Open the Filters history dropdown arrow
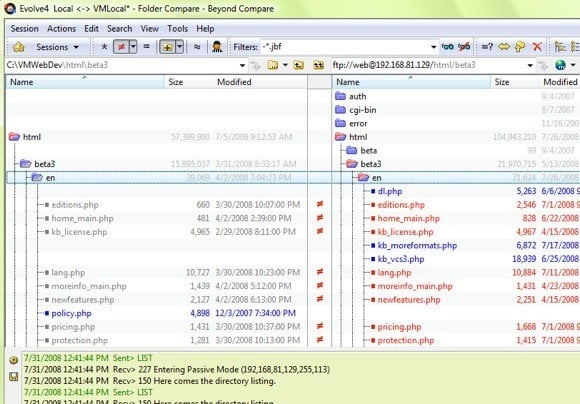Viewport: 580px width, 404px height. 434,47
